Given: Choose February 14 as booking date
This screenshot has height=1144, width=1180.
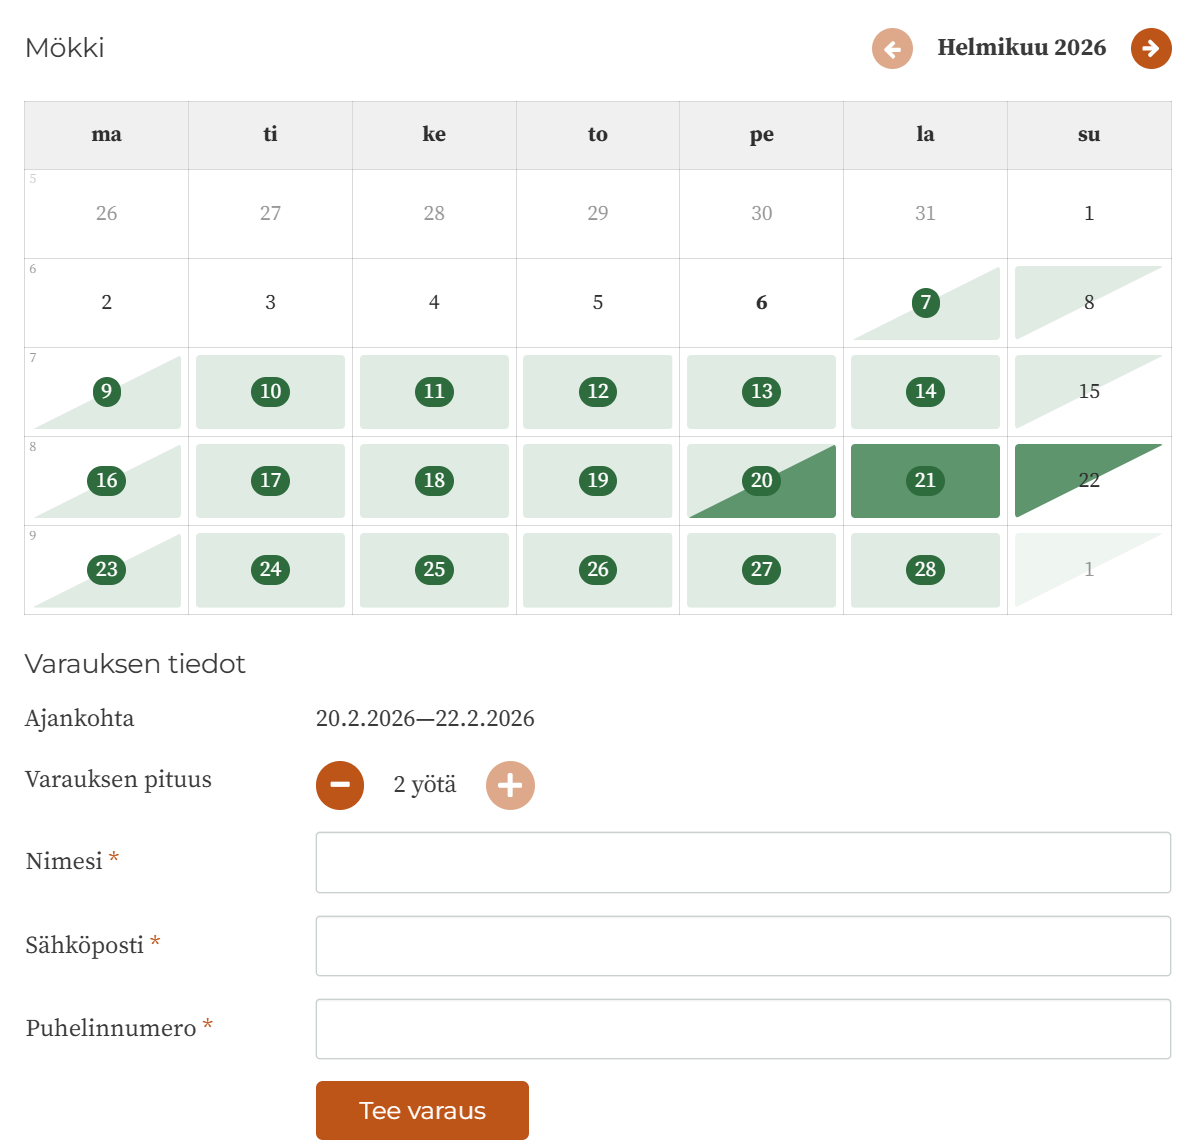Looking at the screenshot, I should (926, 392).
